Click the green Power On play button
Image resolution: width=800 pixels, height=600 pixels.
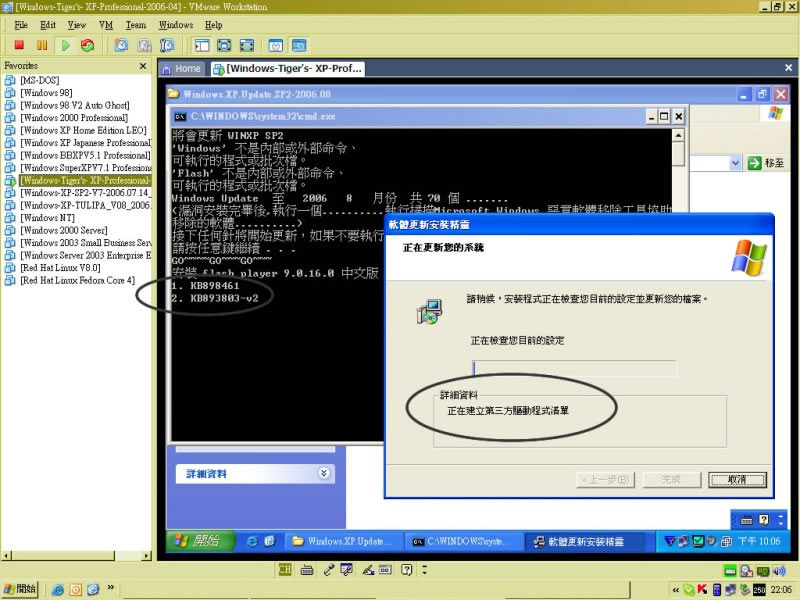coord(65,45)
